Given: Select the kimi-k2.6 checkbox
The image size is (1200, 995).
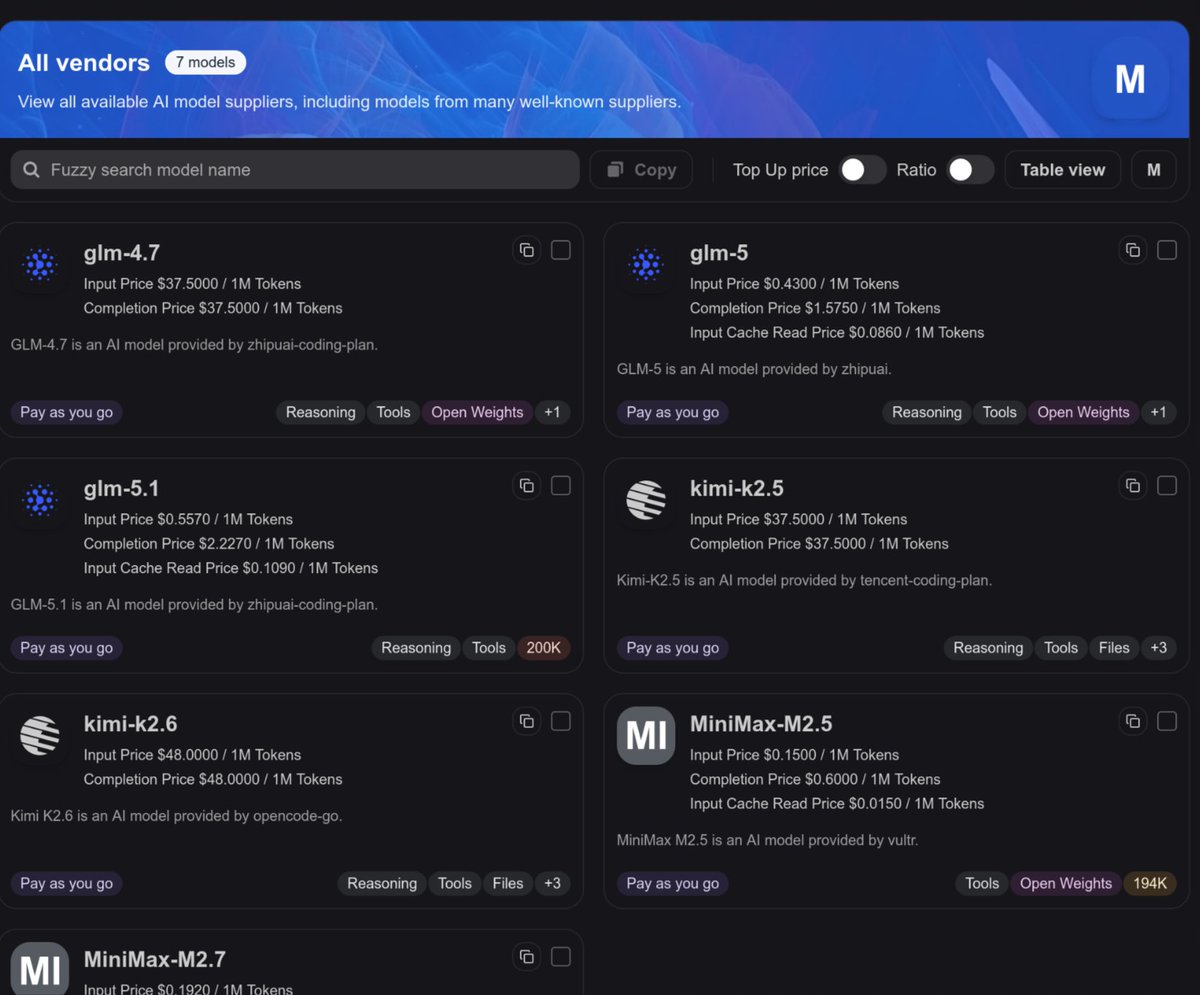Looking at the screenshot, I should pos(561,721).
